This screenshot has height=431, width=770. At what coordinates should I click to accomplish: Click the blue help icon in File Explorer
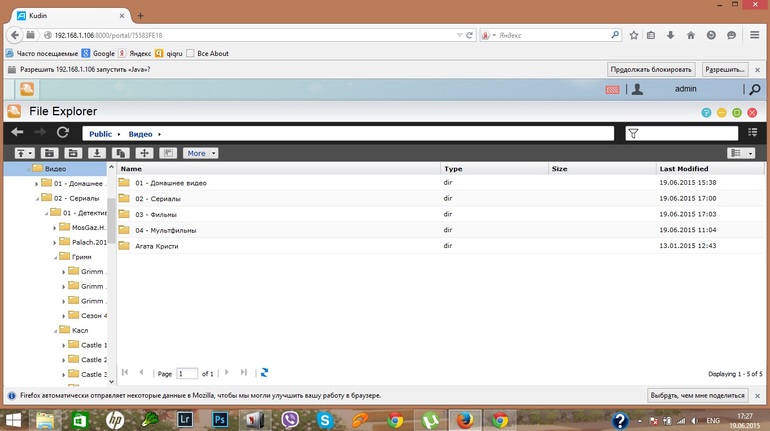point(707,112)
